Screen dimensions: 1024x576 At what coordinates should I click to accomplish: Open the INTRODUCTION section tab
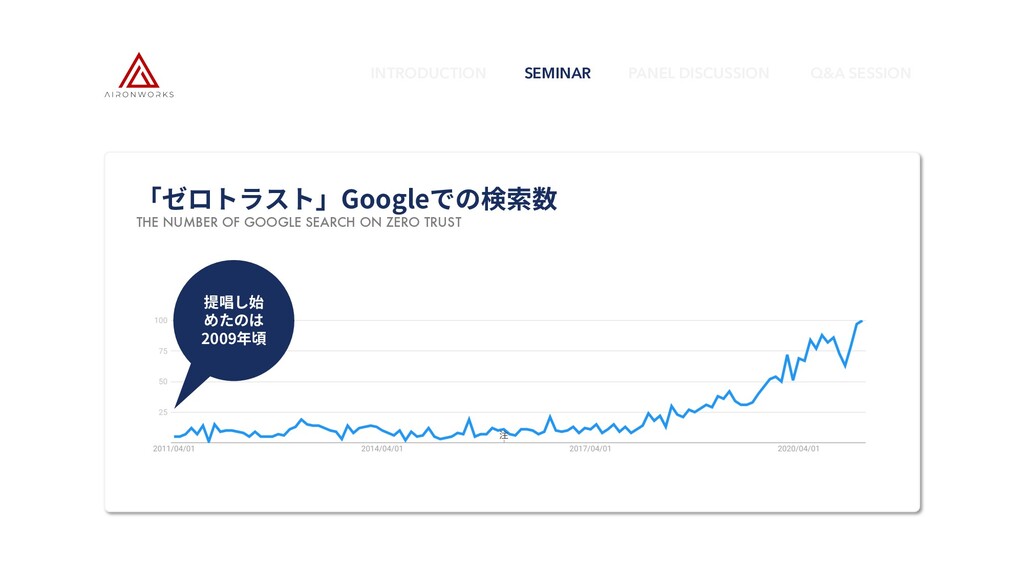[428, 73]
